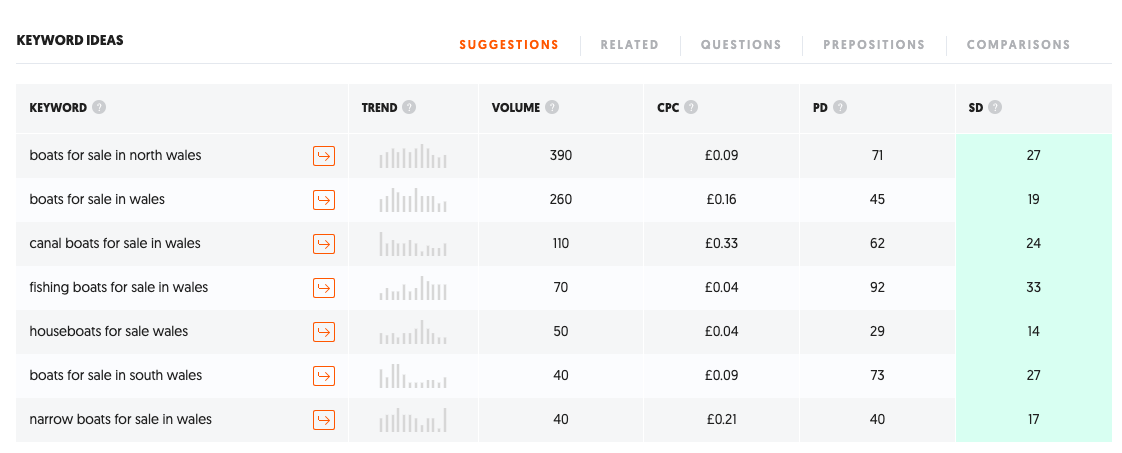Show info icon for SD column
Viewport: 1122px width, 453px height.
click(995, 108)
